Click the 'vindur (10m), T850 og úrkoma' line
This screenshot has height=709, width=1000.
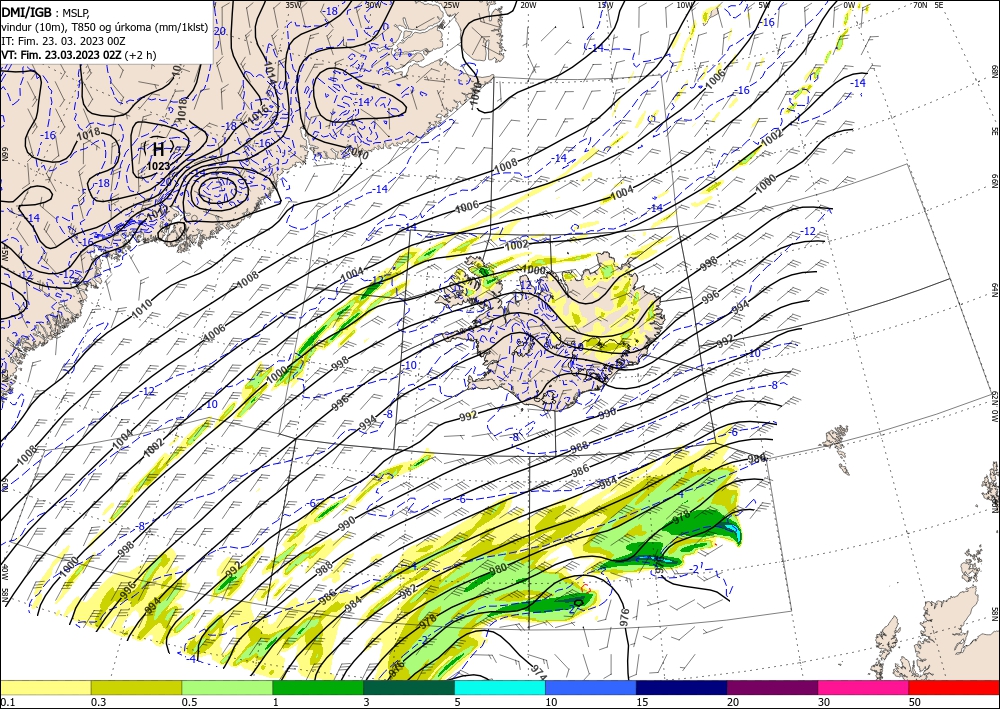[104, 26]
